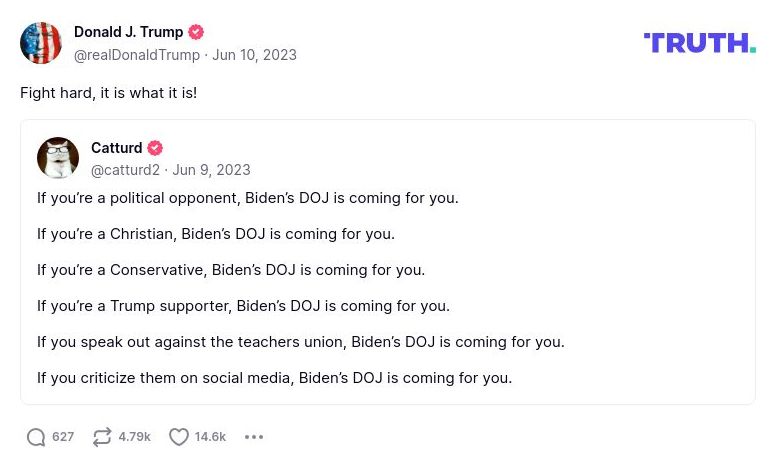
Task: Click the Catturd display name
Action: (117, 148)
